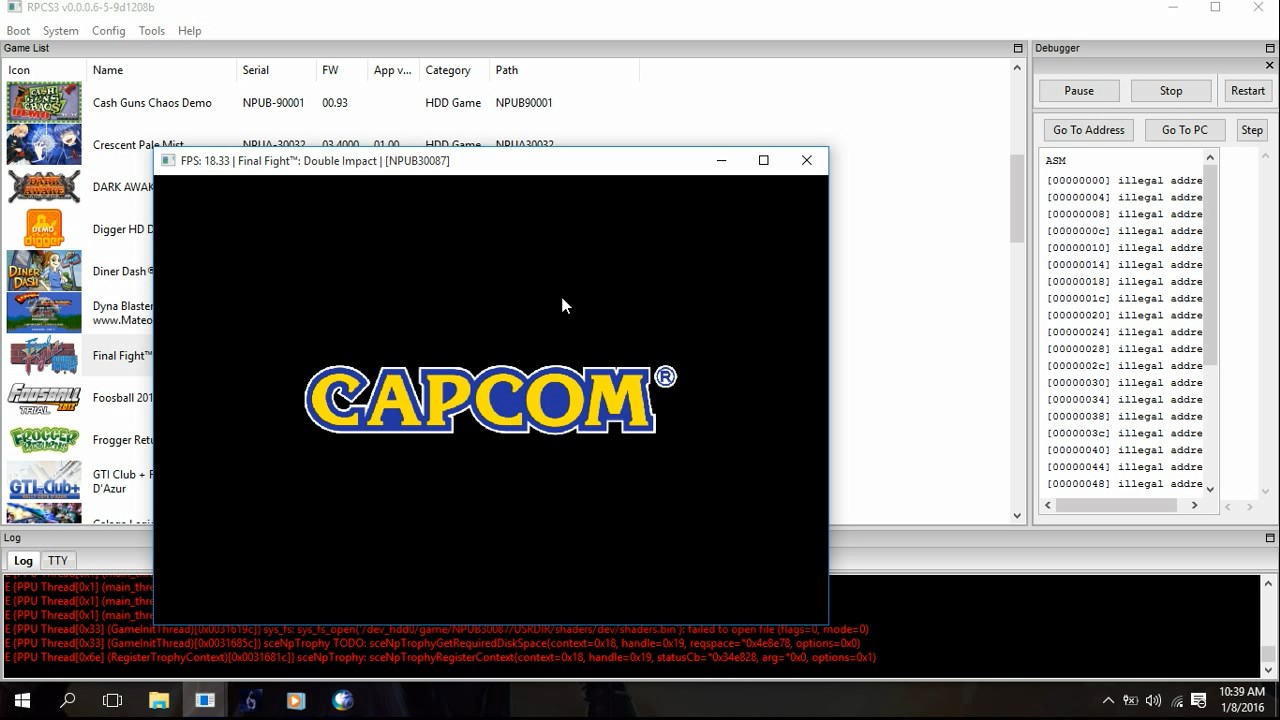
Task: Float the Game List panel
Action: pyautogui.click(x=1018, y=48)
